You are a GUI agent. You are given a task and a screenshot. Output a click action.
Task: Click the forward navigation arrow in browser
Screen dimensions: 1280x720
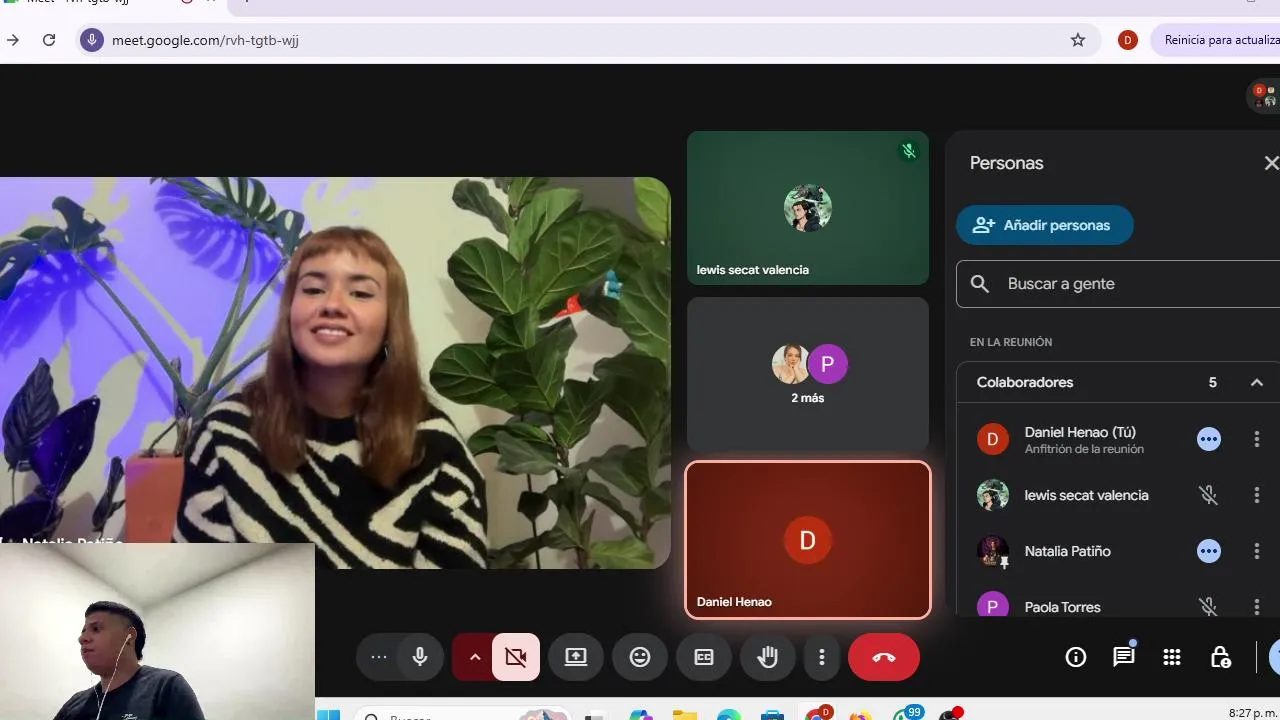pyautogui.click(x=12, y=40)
